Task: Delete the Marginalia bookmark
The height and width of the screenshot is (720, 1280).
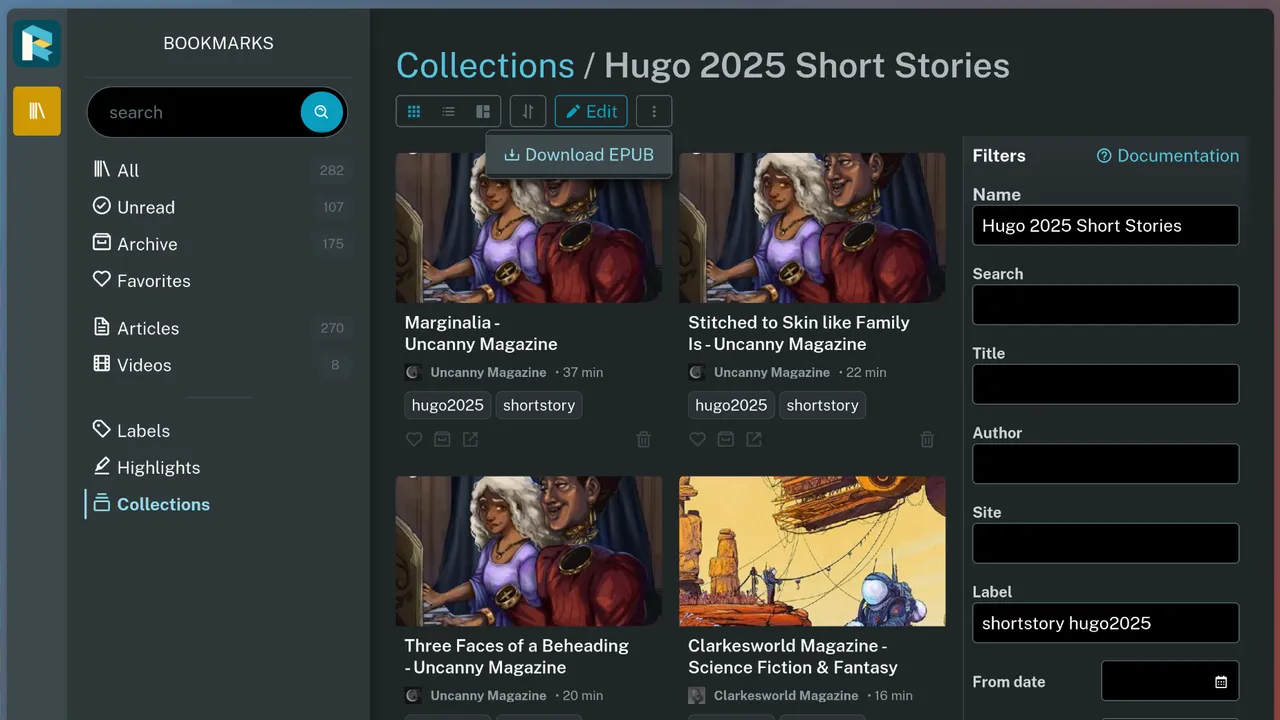Action: click(x=644, y=439)
